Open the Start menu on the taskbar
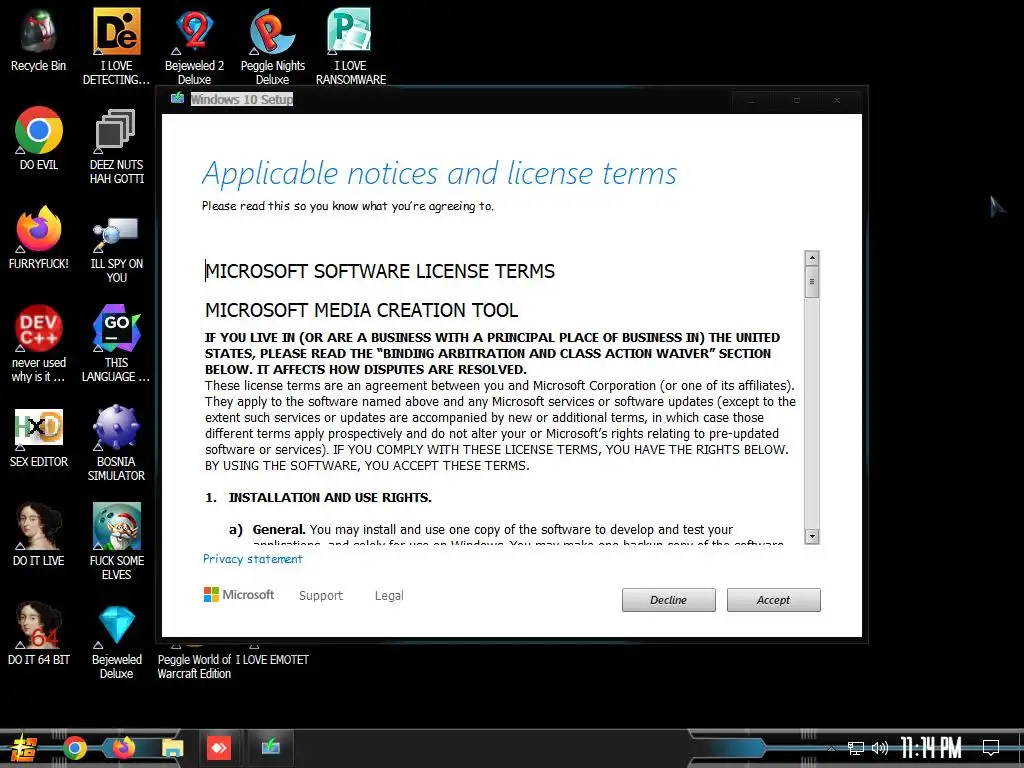Viewport: 1024px width, 768px height. pyautogui.click(x=24, y=748)
